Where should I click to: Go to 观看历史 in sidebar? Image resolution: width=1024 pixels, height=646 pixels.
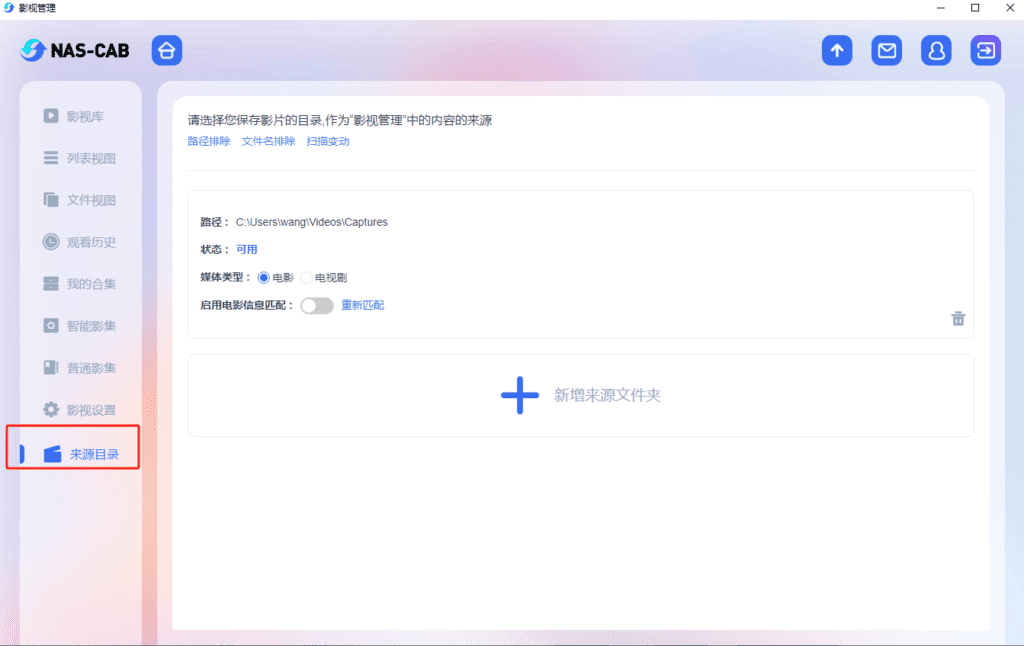point(90,242)
